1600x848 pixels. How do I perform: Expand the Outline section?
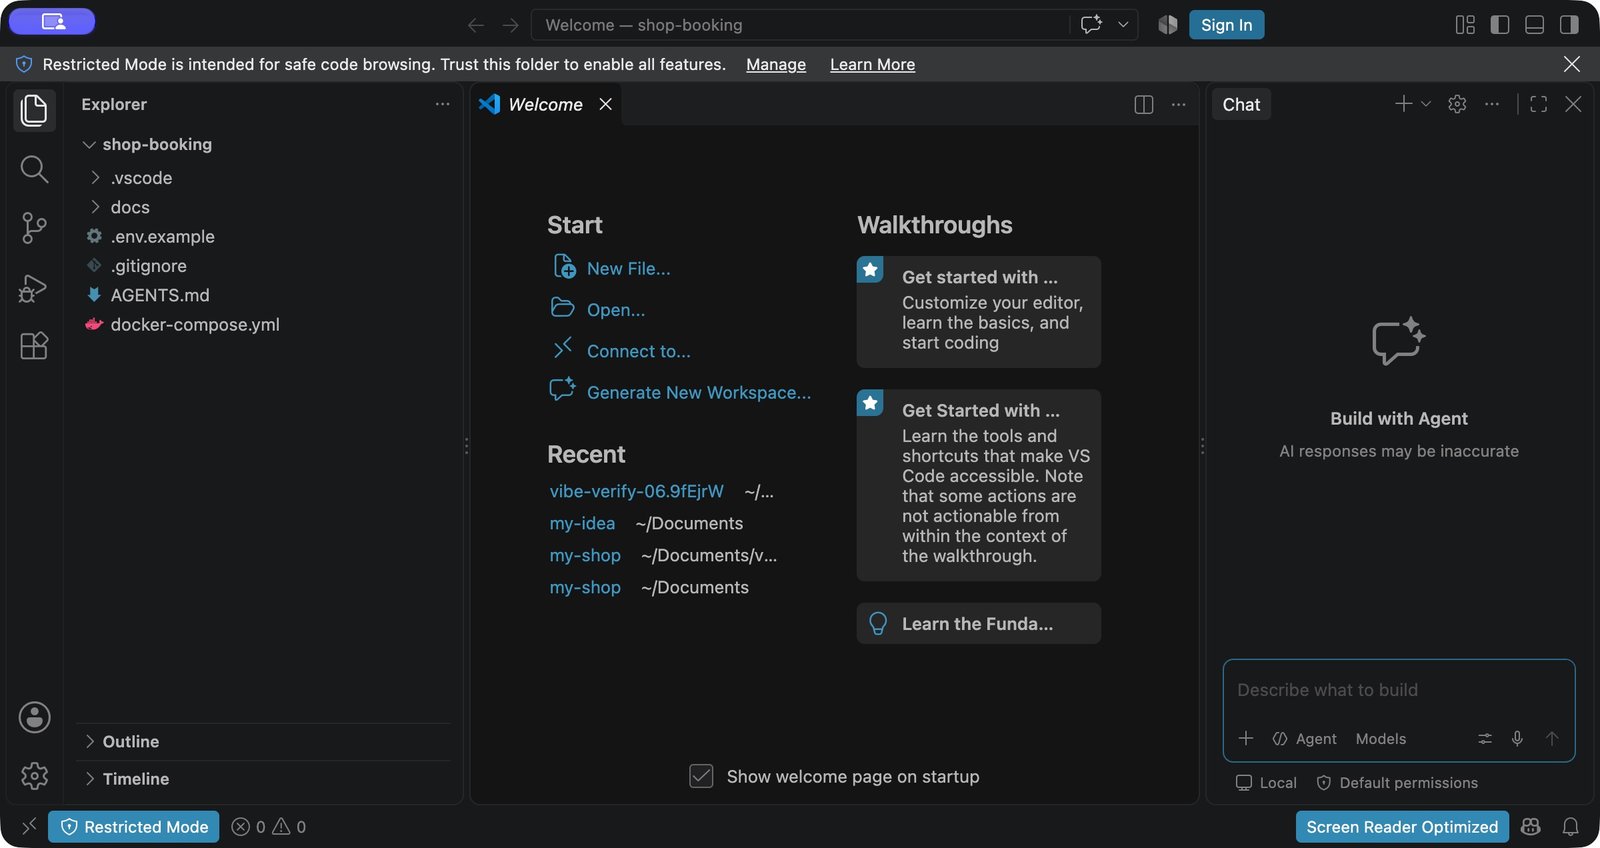coord(264,741)
